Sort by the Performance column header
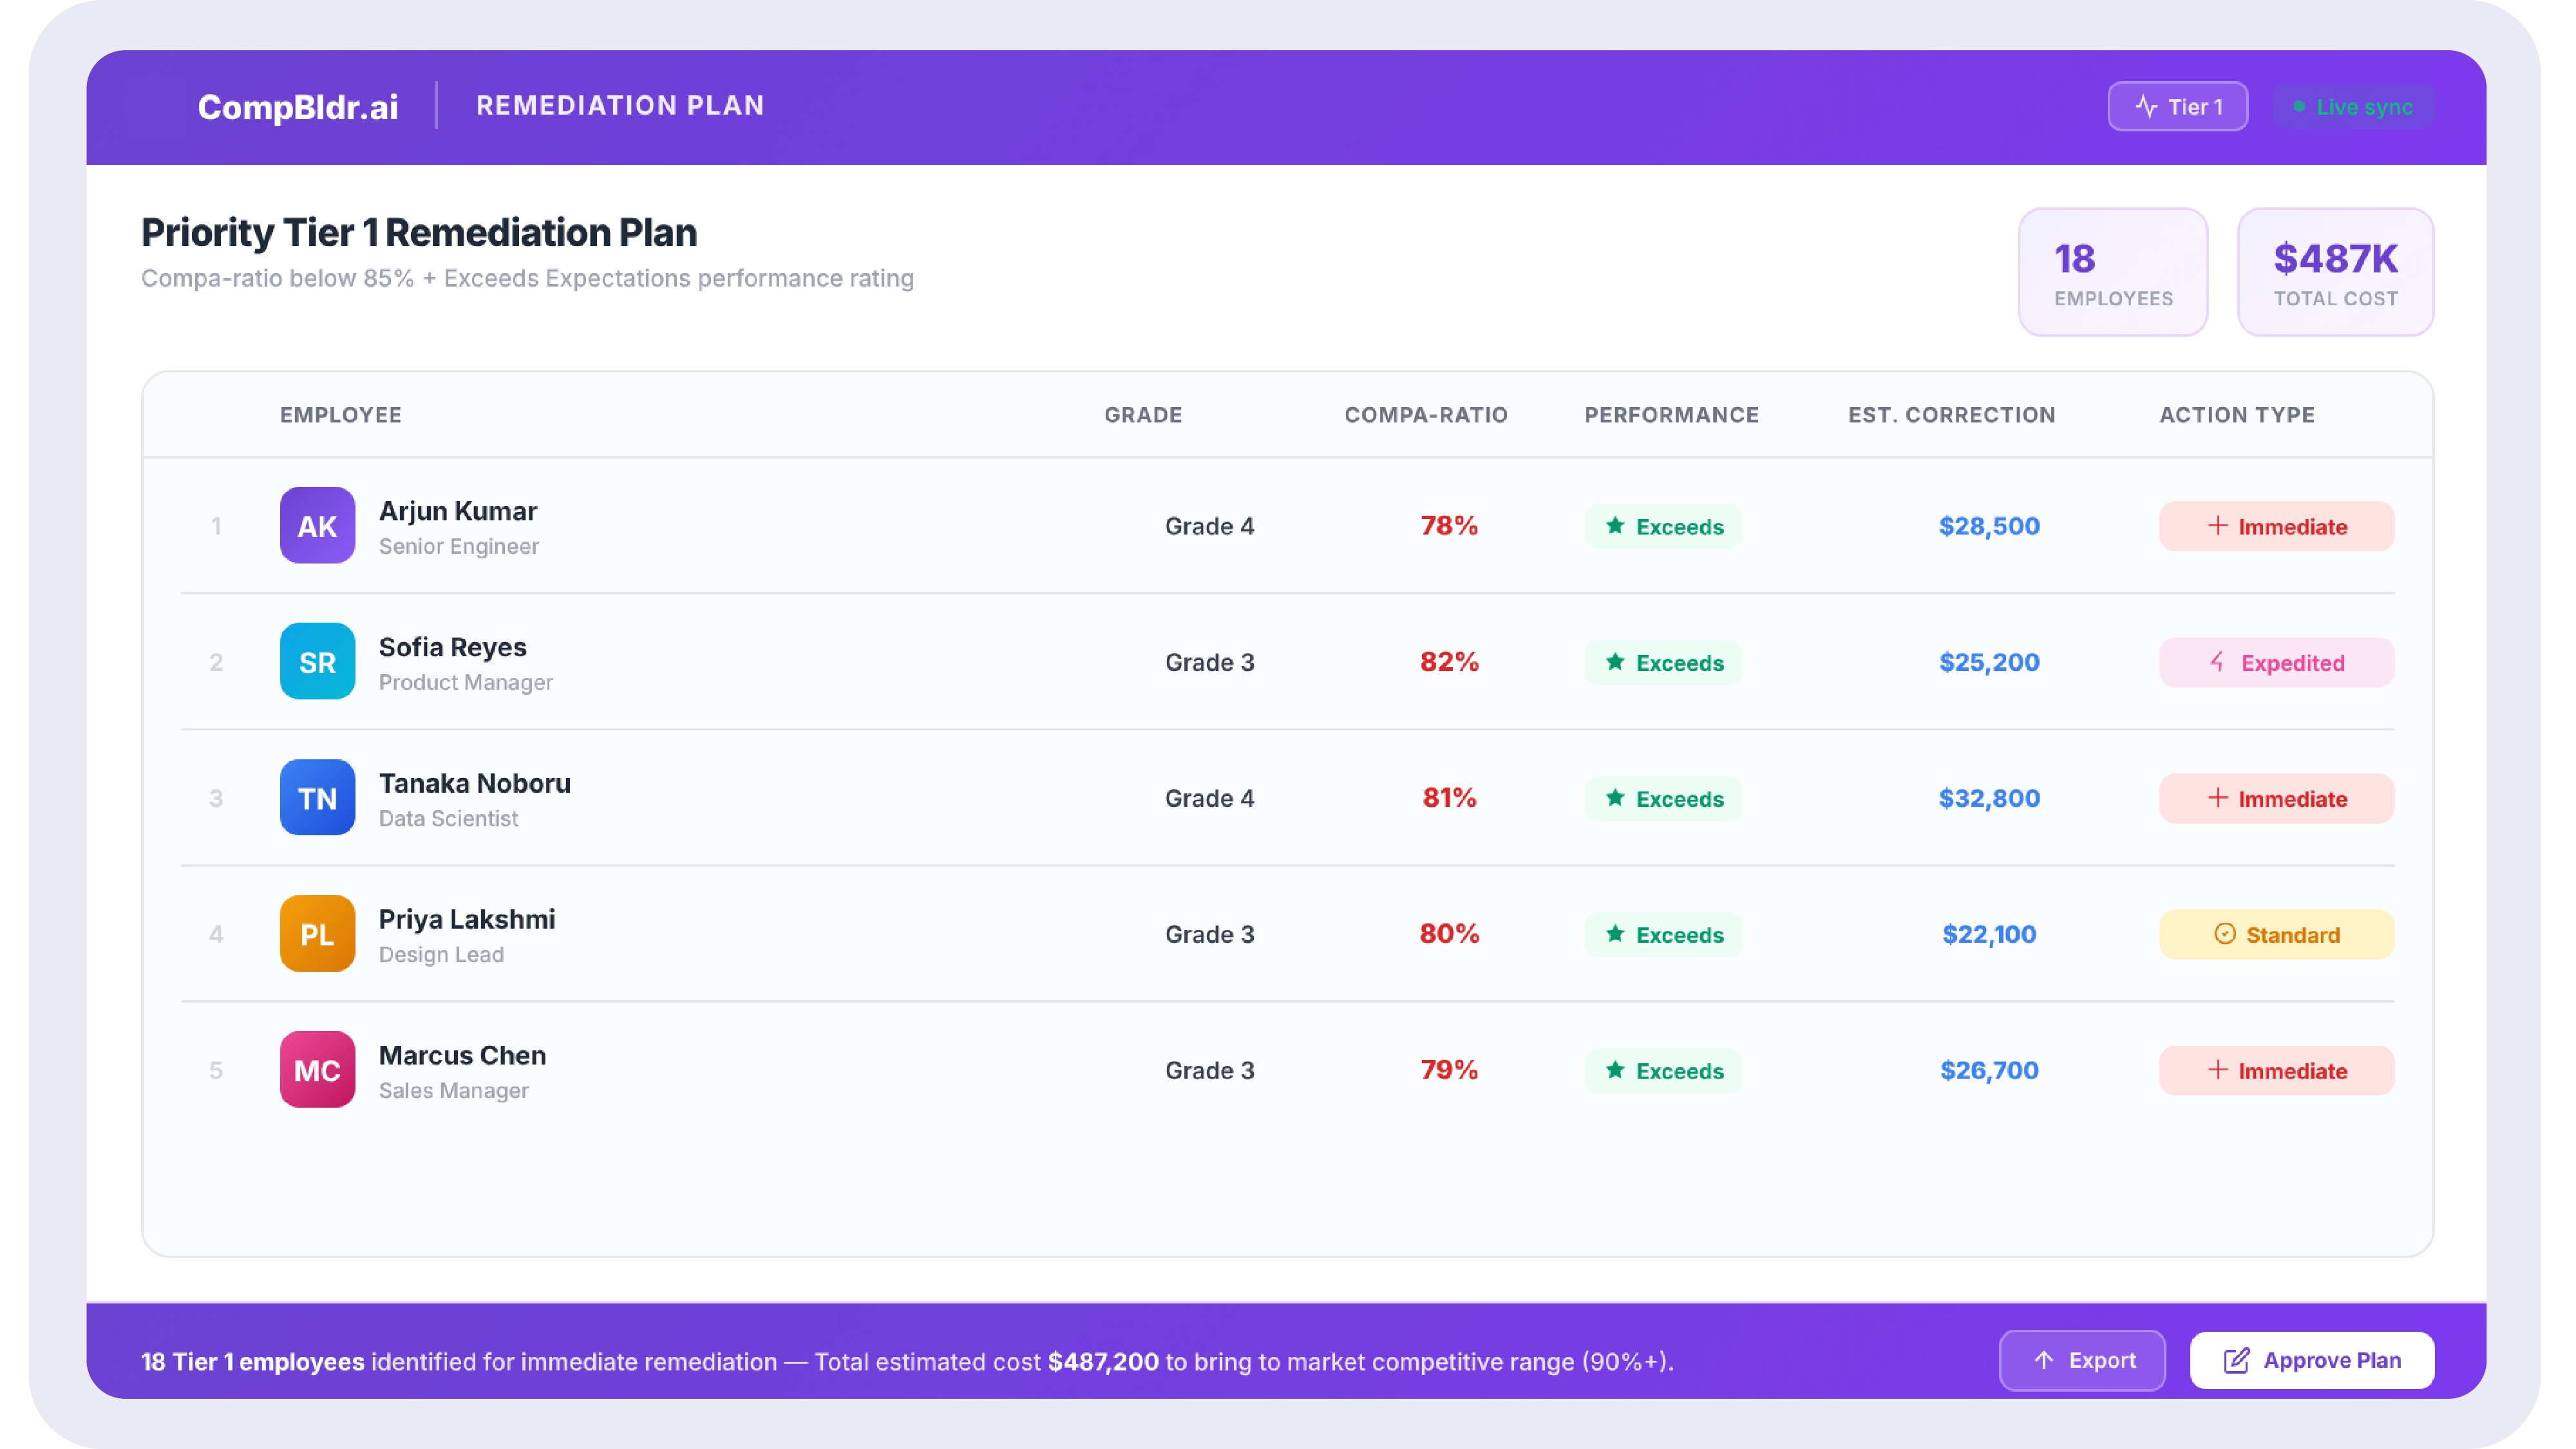Viewport: 2576px width, 1449px height. [x=1671, y=415]
